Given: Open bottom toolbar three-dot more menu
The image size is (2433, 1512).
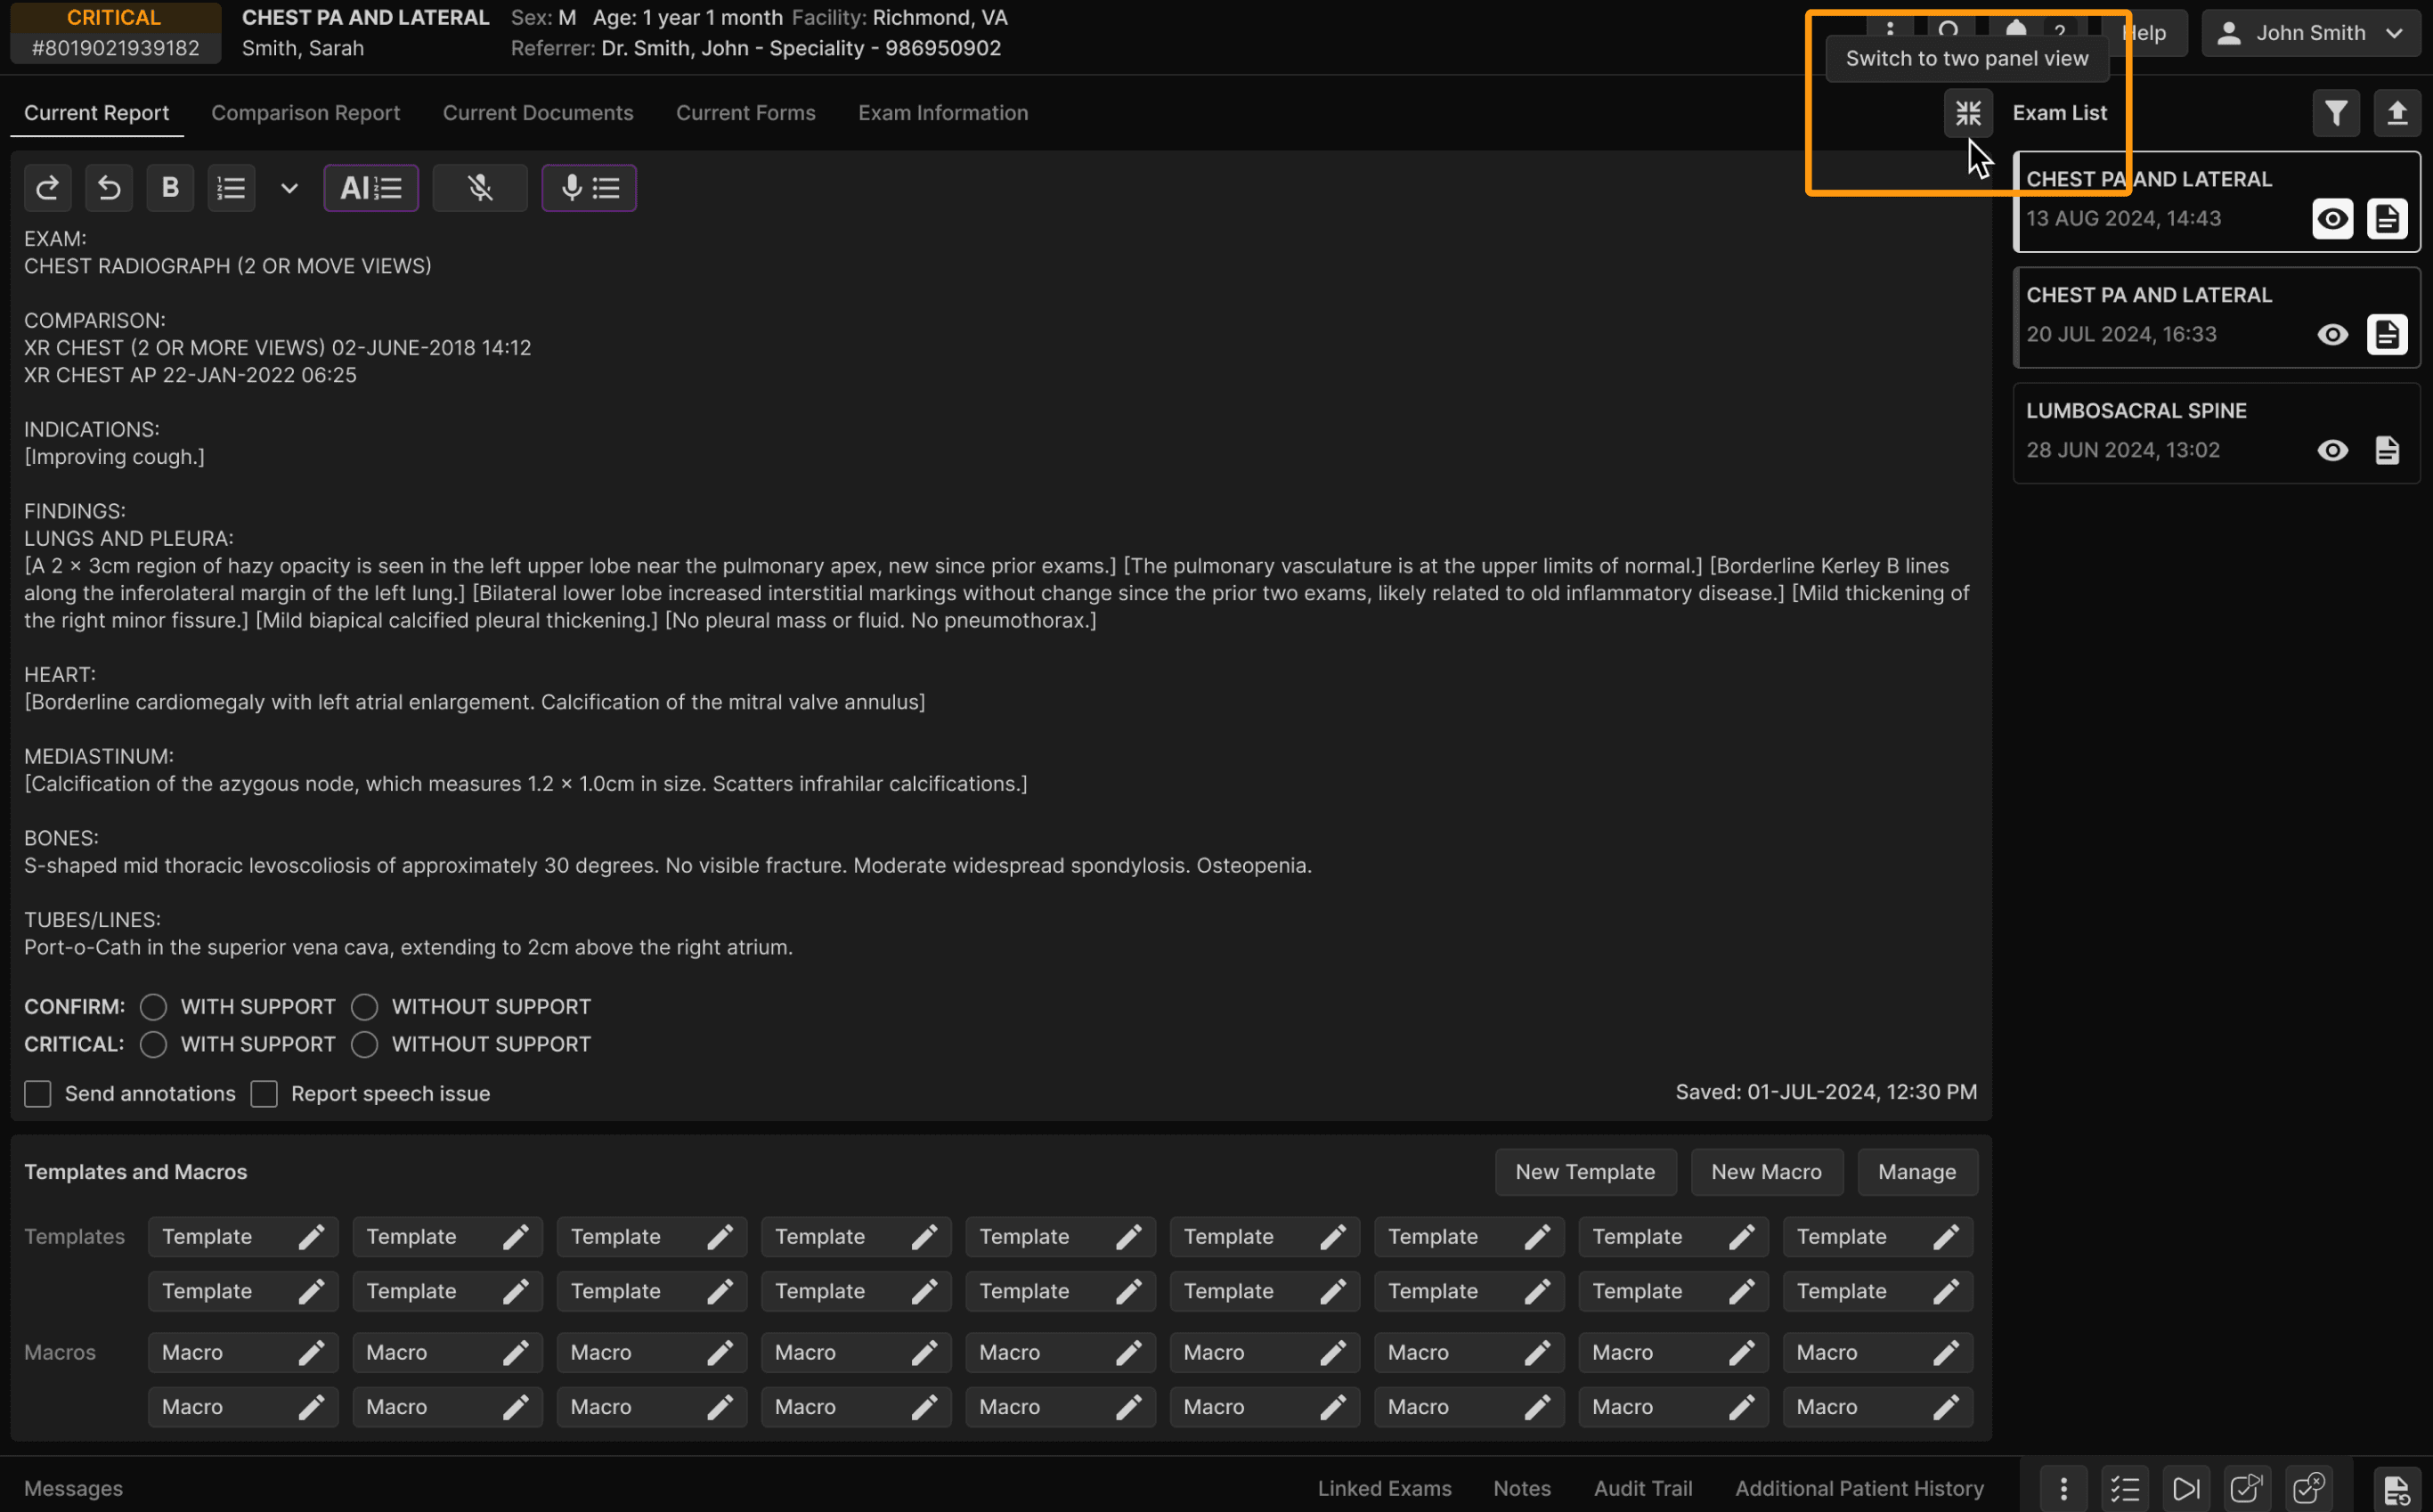Looking at the screenshot, I should click(x=2063, y=1488).
